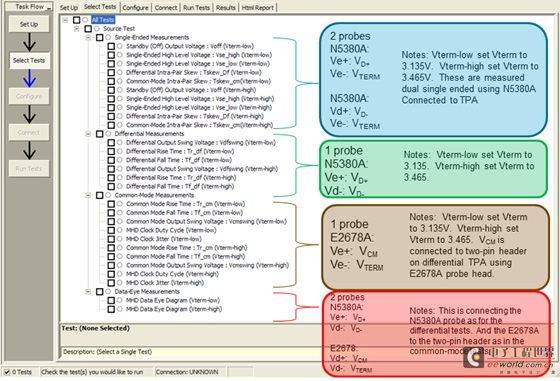Check Standby (Off) Output Voltage Vterm-low
560x381 pixels.
coord(111,46)
